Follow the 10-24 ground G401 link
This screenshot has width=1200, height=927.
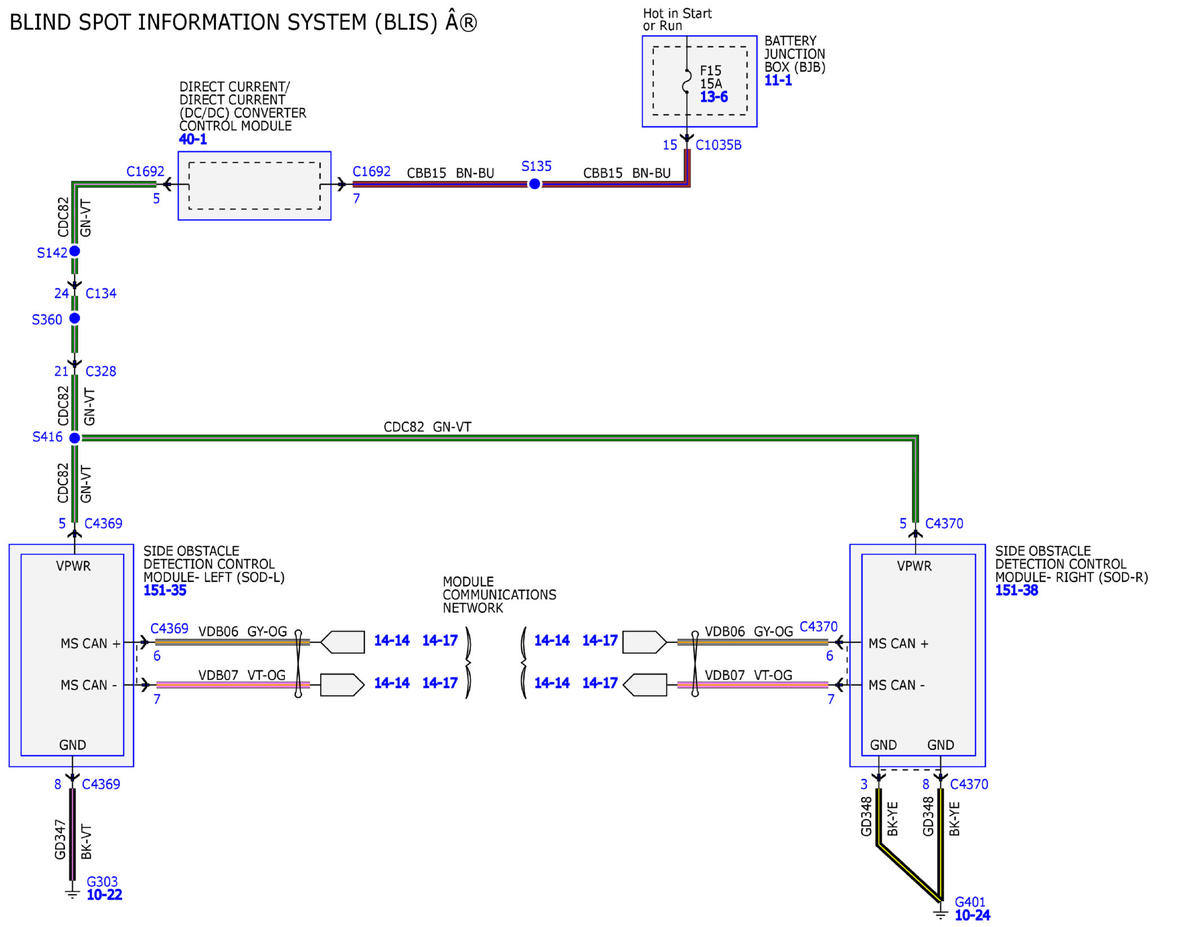[x=972, y=915]
